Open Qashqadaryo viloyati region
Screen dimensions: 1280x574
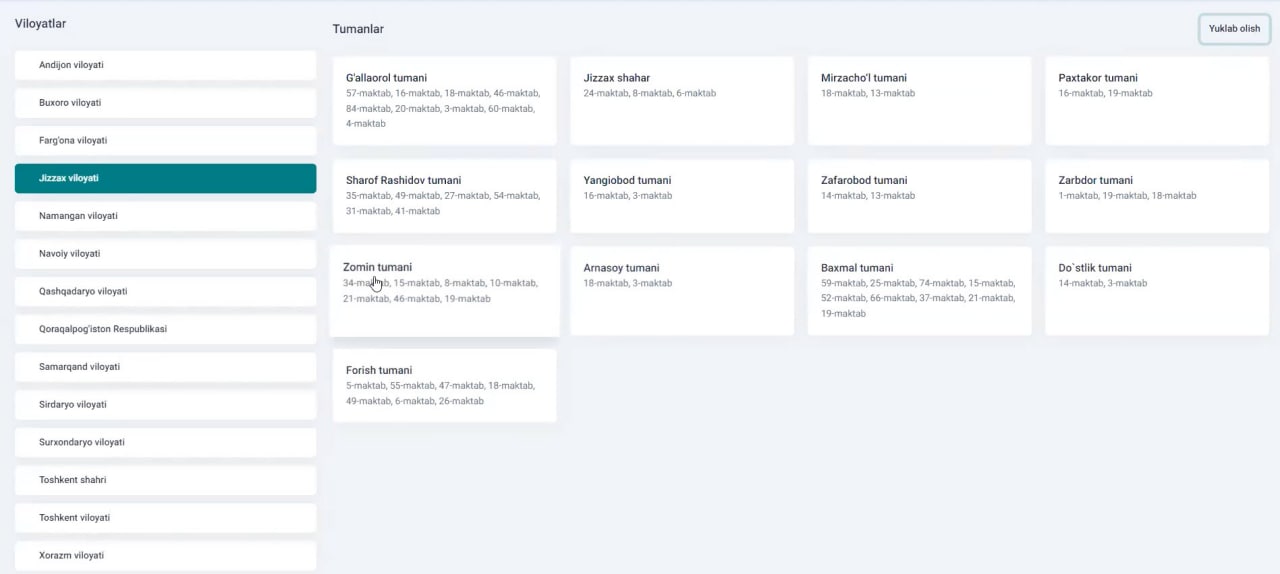(165, 291)
